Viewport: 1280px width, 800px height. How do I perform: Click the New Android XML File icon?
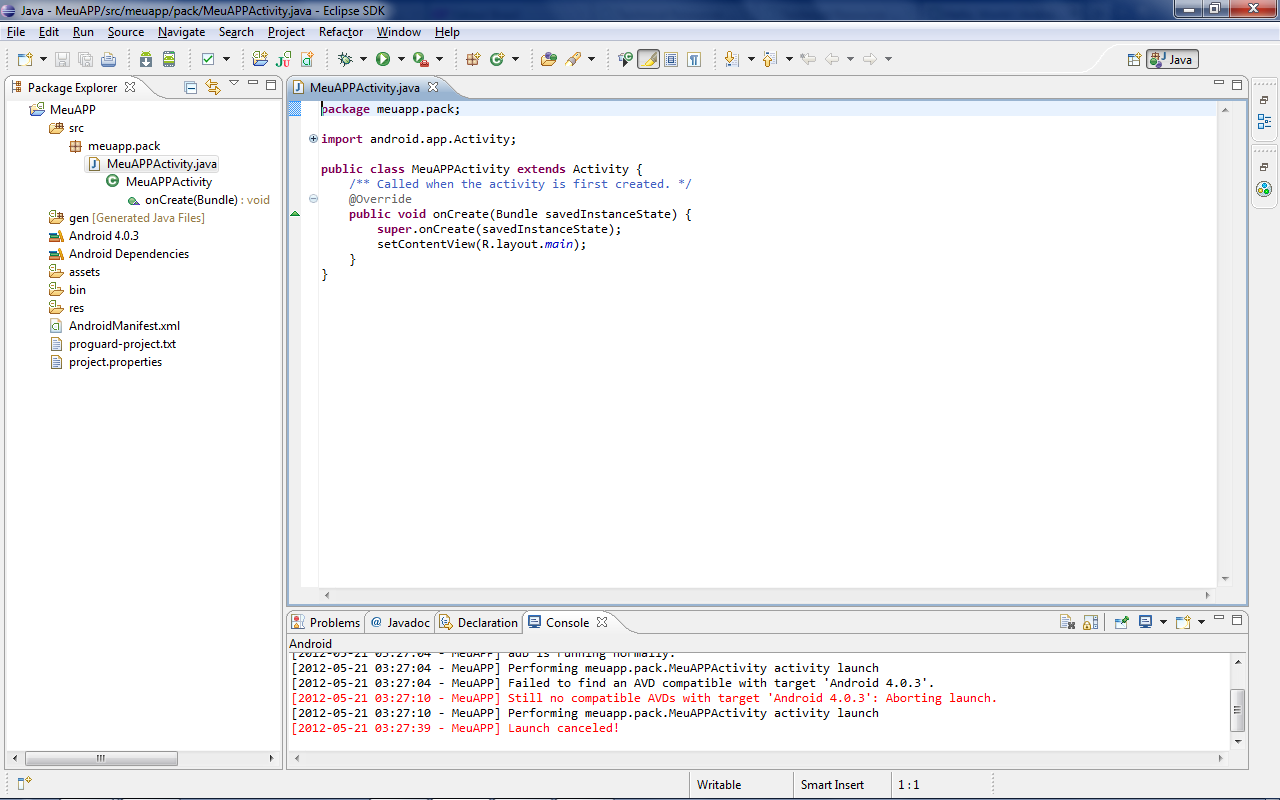307,59
